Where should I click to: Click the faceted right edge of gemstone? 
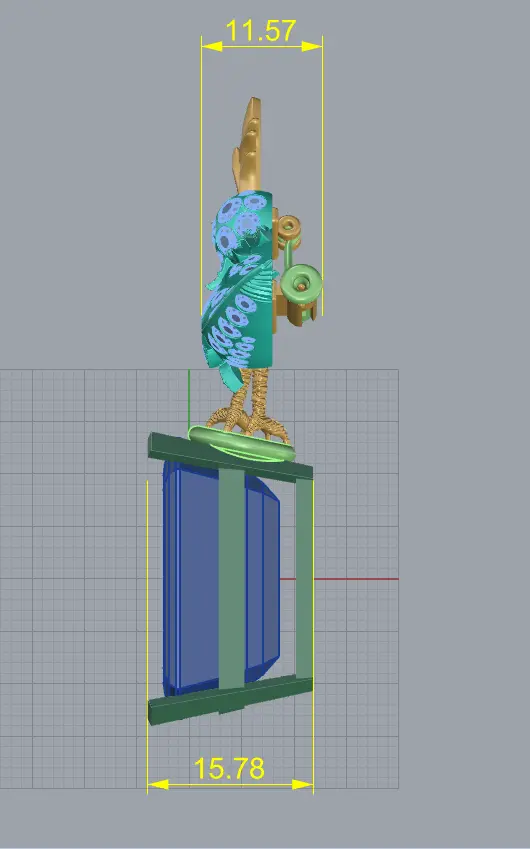click(270, 578)
